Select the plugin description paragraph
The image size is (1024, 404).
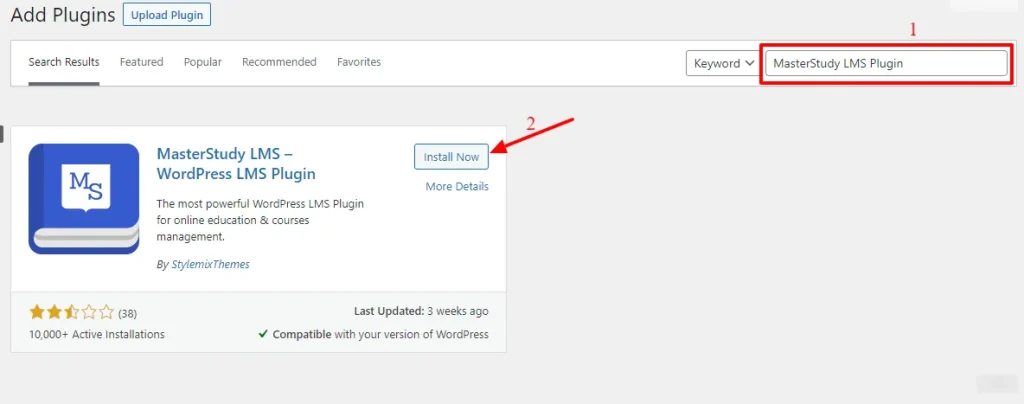pos(260,220)
